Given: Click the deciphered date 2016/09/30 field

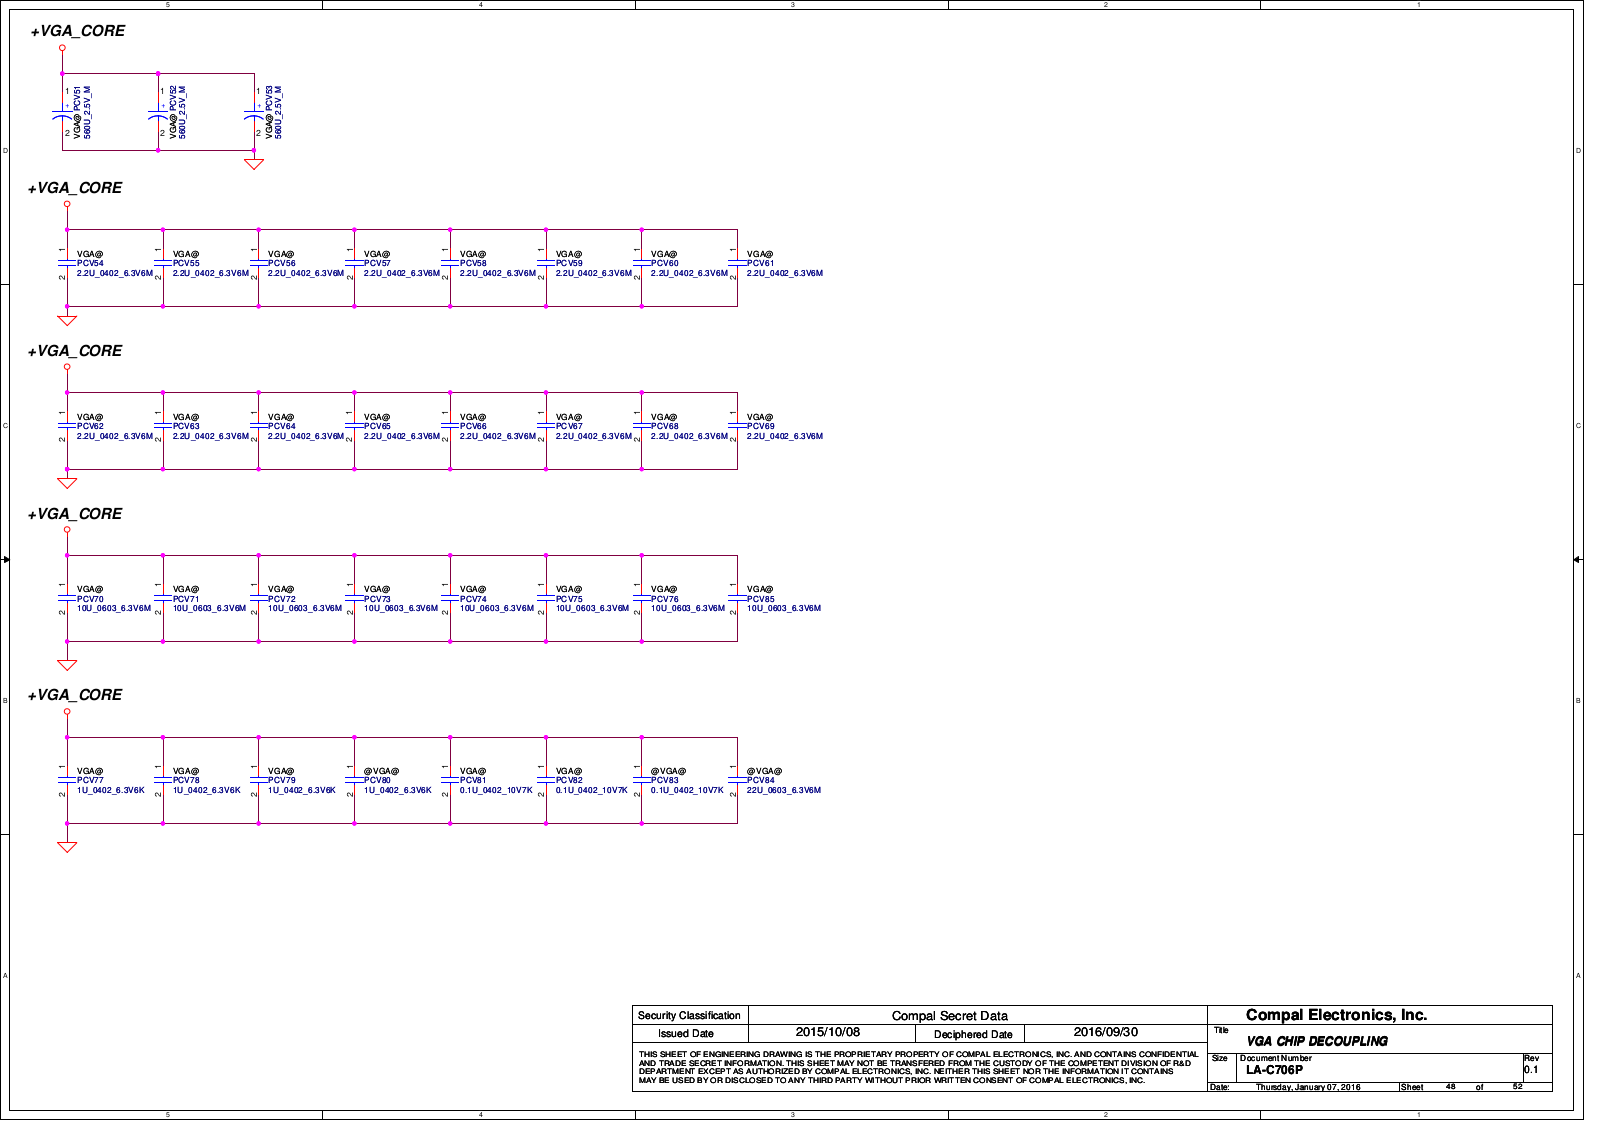Looking at the screenshot, I should click(x=1105, y=1032).
